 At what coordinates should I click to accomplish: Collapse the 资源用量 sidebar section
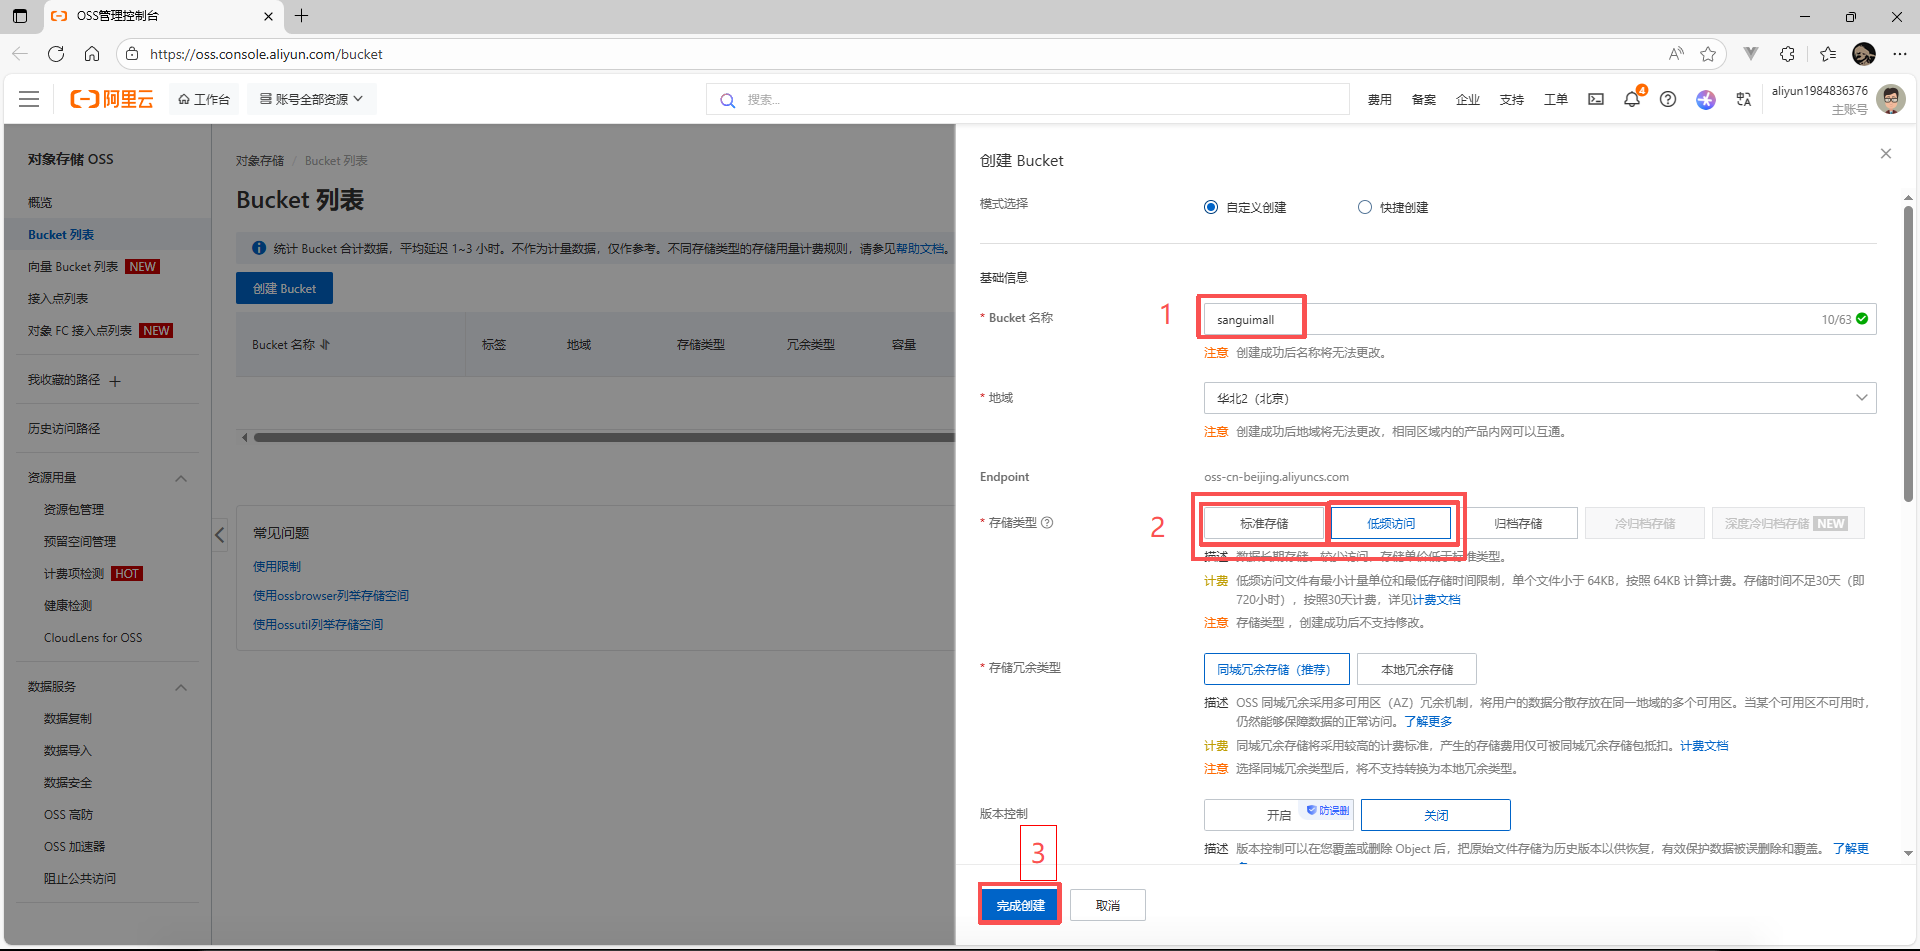(x=181, y=478)
